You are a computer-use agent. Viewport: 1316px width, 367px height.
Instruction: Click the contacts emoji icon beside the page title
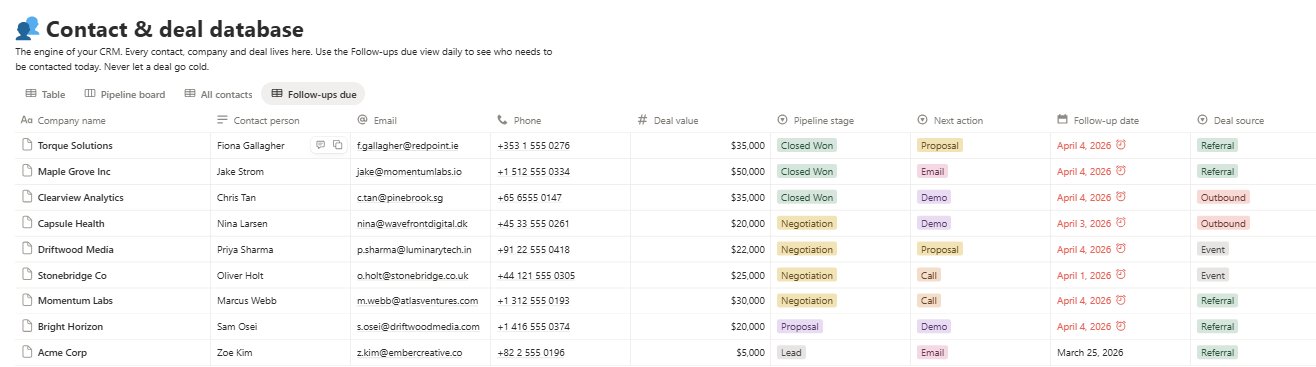click(x=28, y=29)
